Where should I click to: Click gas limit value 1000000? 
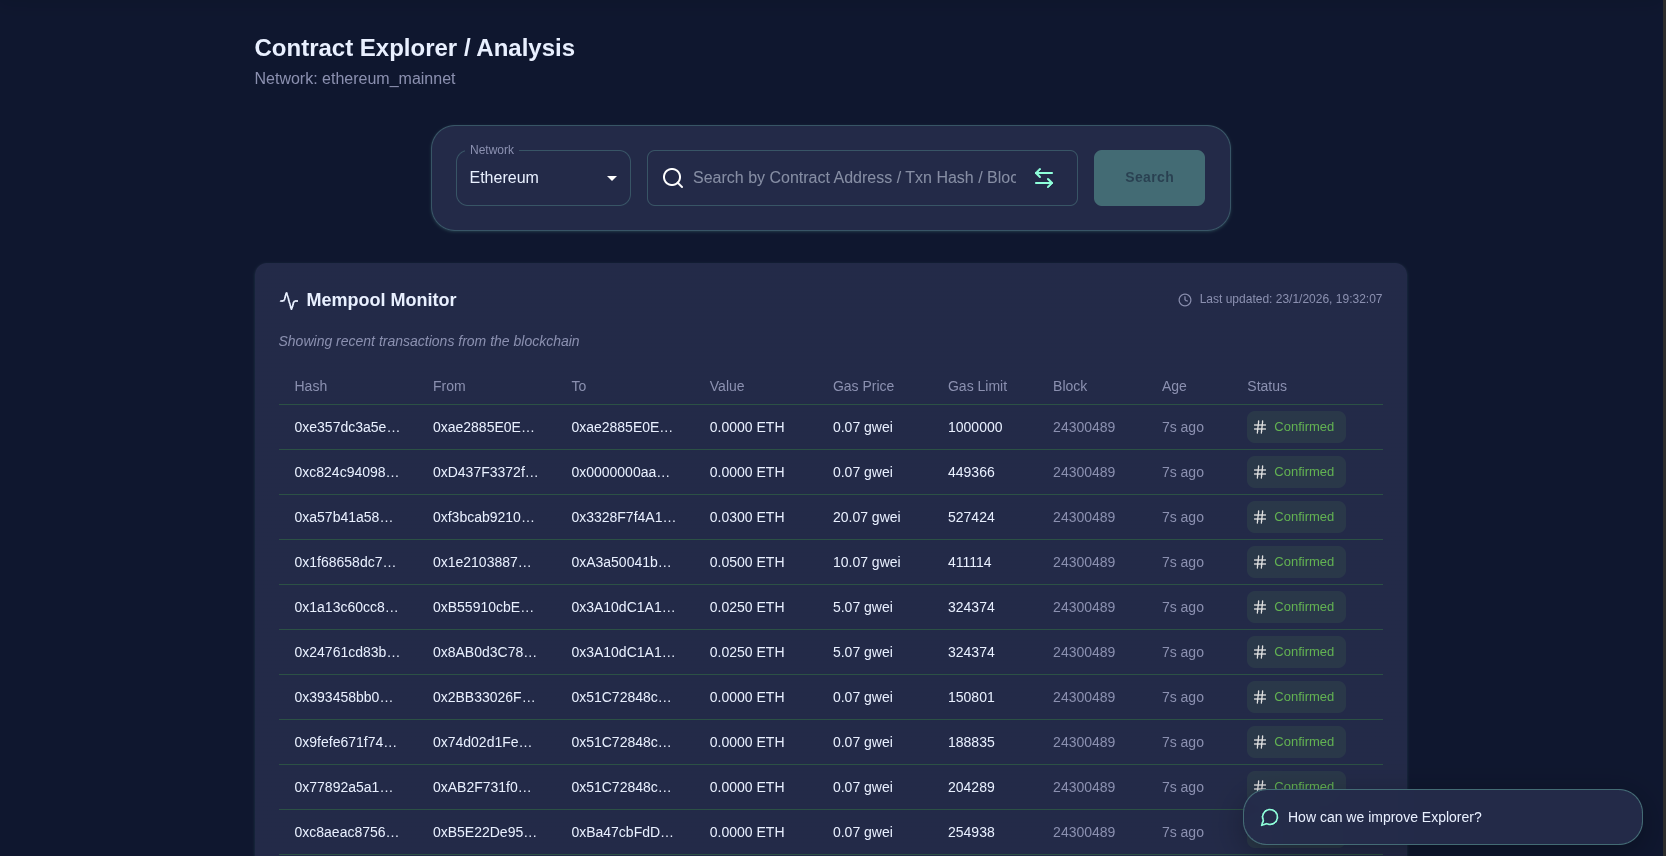[975, 427]
